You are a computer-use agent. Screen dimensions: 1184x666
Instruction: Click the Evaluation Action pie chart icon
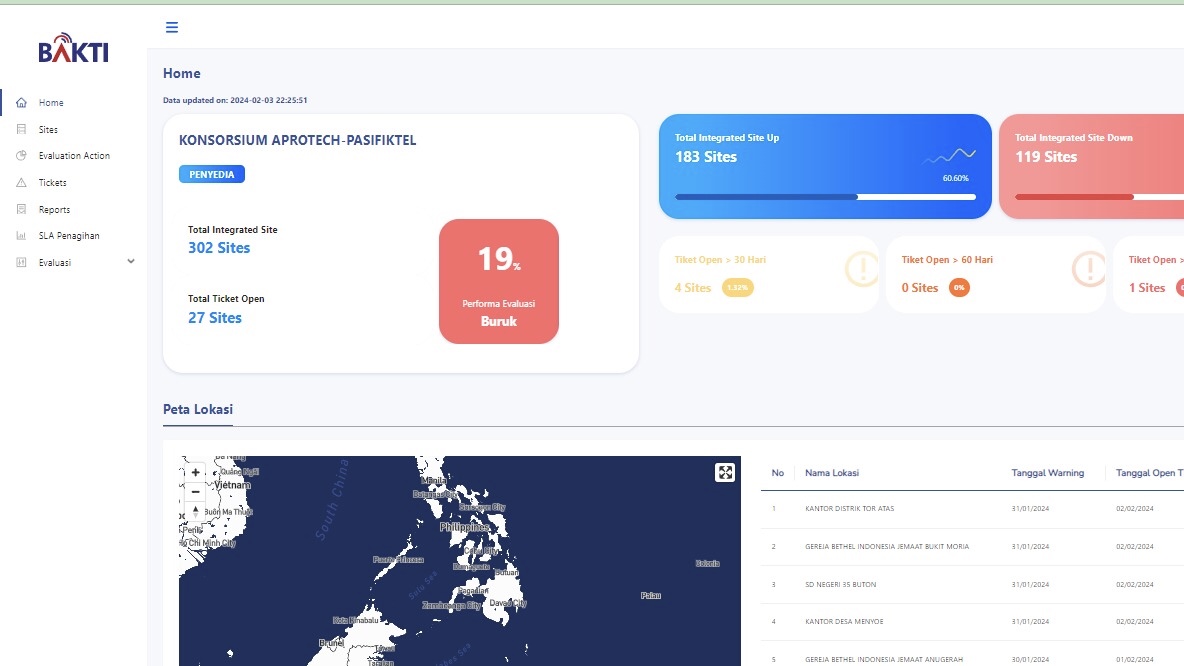click(22, 156)
